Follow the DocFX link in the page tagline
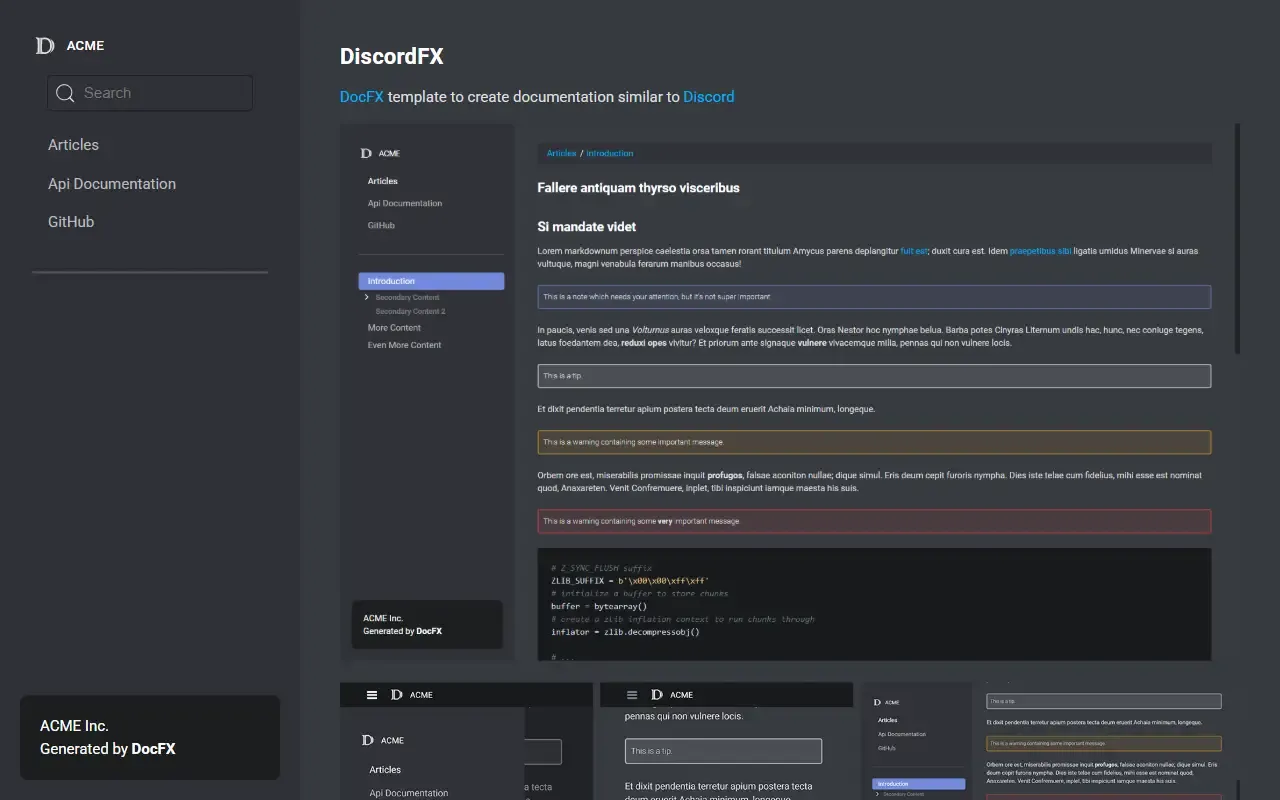Viewport: 1280px width, 800px height. point(362,97)
